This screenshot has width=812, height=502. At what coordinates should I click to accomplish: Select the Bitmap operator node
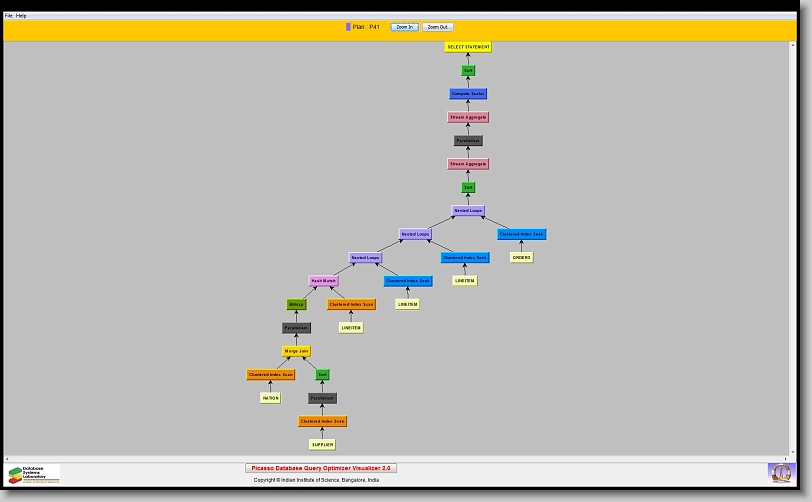pyautogui.click(x=296, y=304)
